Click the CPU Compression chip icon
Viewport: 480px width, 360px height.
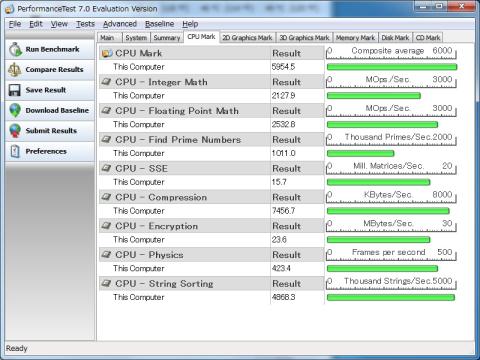click(x=106, y=197)
